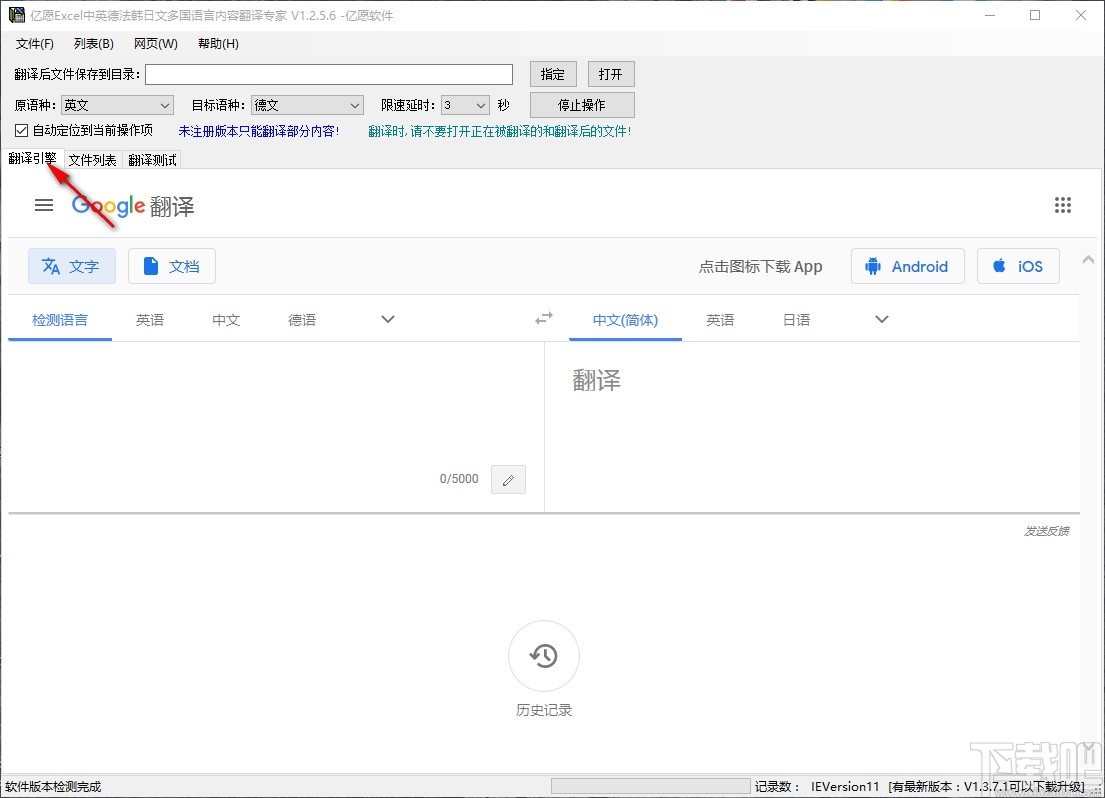
Task: Open the 帮助(H) menu
Action: [217, 43]
